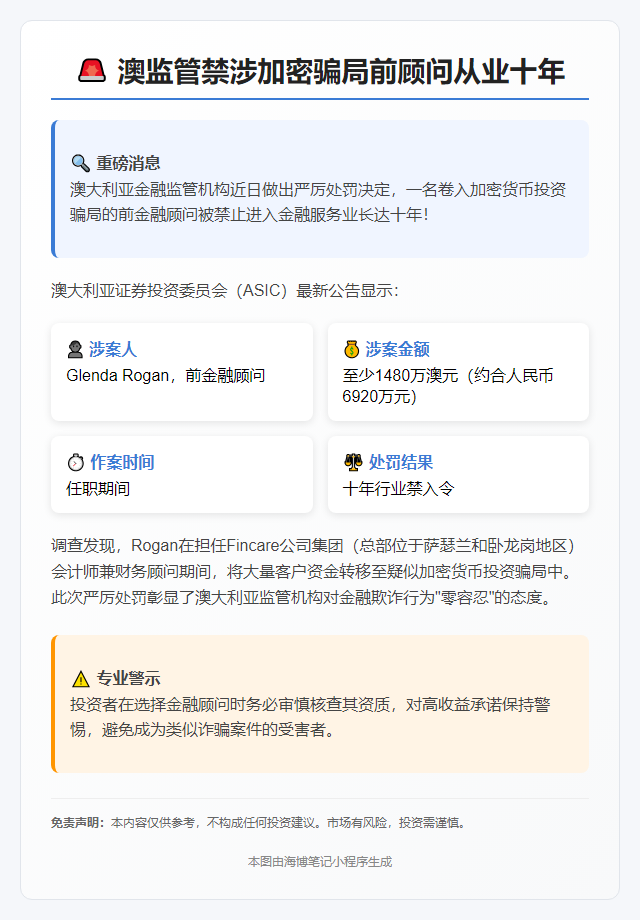This screenshot has height=920, width=640.
Task: Click the 本图由海螺笔记小程序生成 footer text
Action: [x=320, y=861]
